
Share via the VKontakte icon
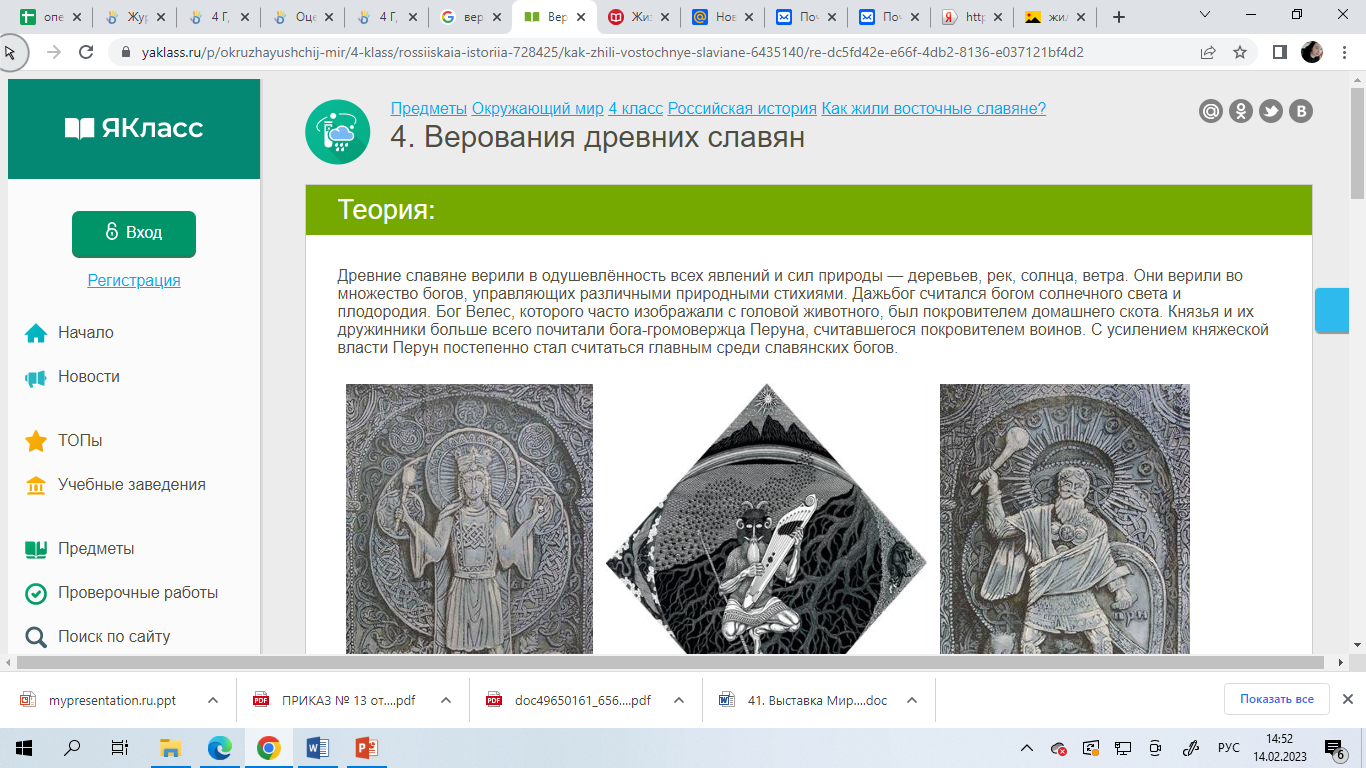tap(1301, 111)
